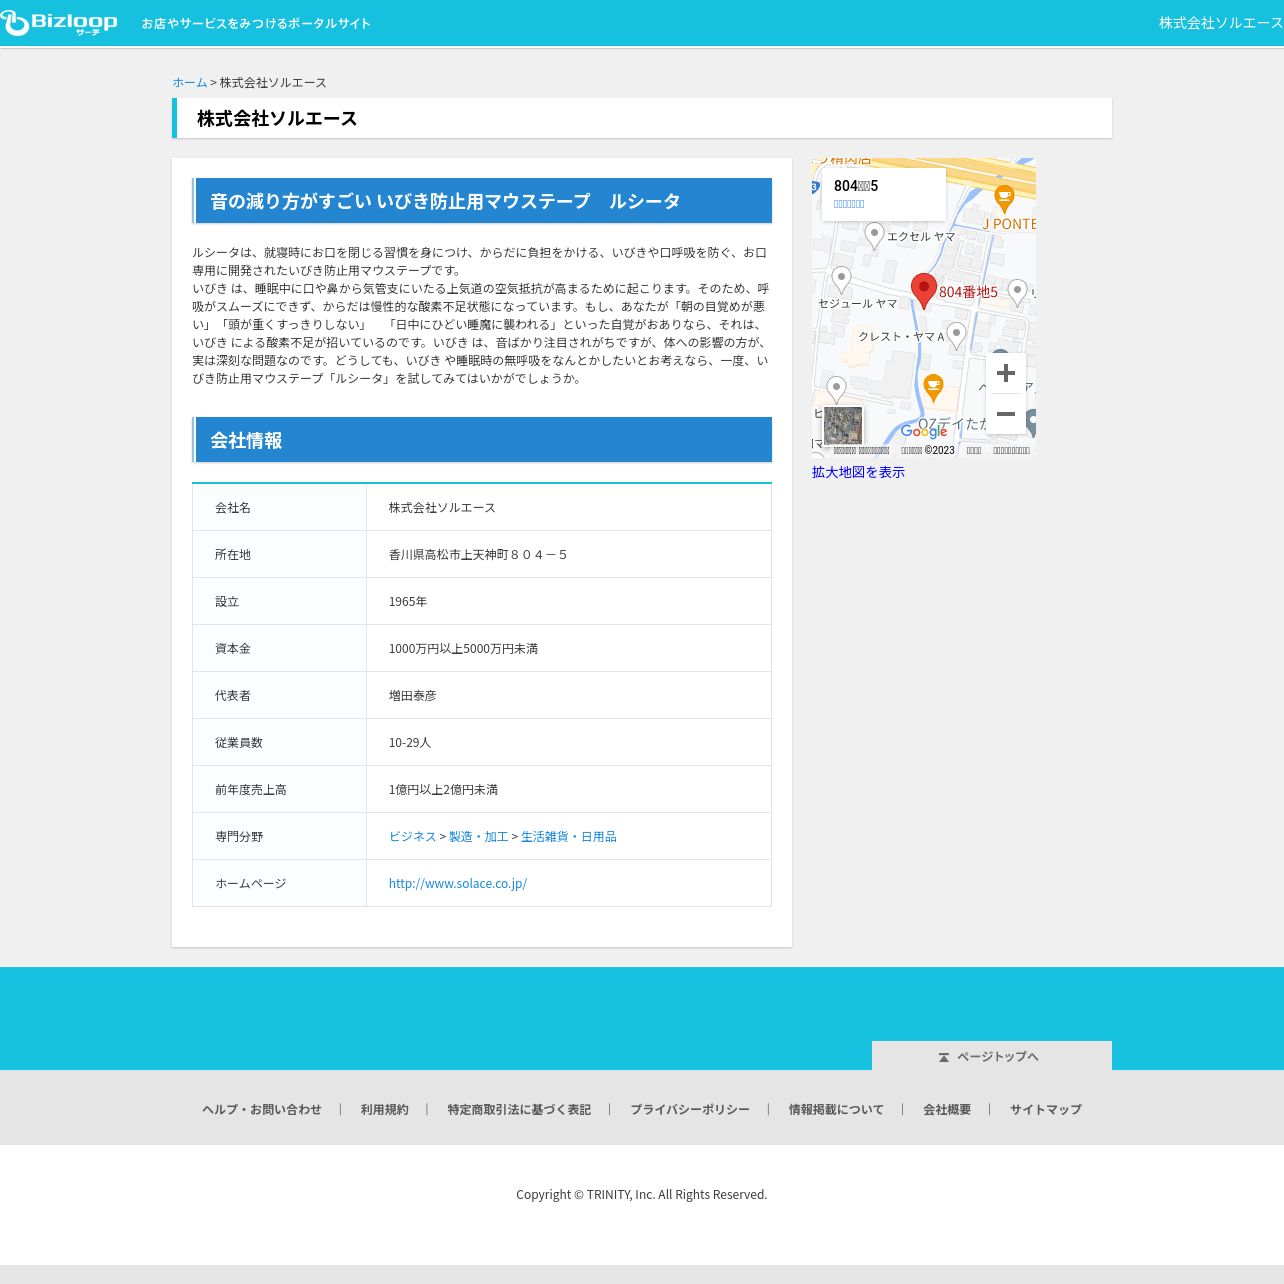
Task: Select the エクセル ヤマ map marker
Action: point(874,236)
